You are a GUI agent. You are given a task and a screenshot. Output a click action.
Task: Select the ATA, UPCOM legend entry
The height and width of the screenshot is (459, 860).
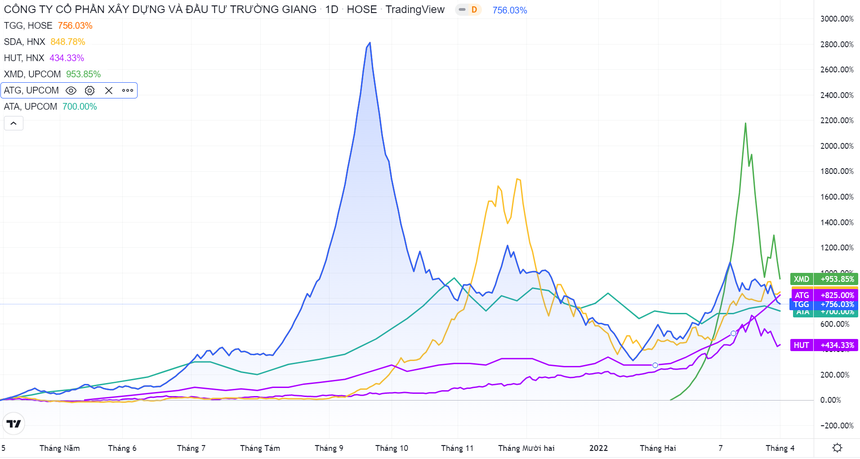pos(30,106)
